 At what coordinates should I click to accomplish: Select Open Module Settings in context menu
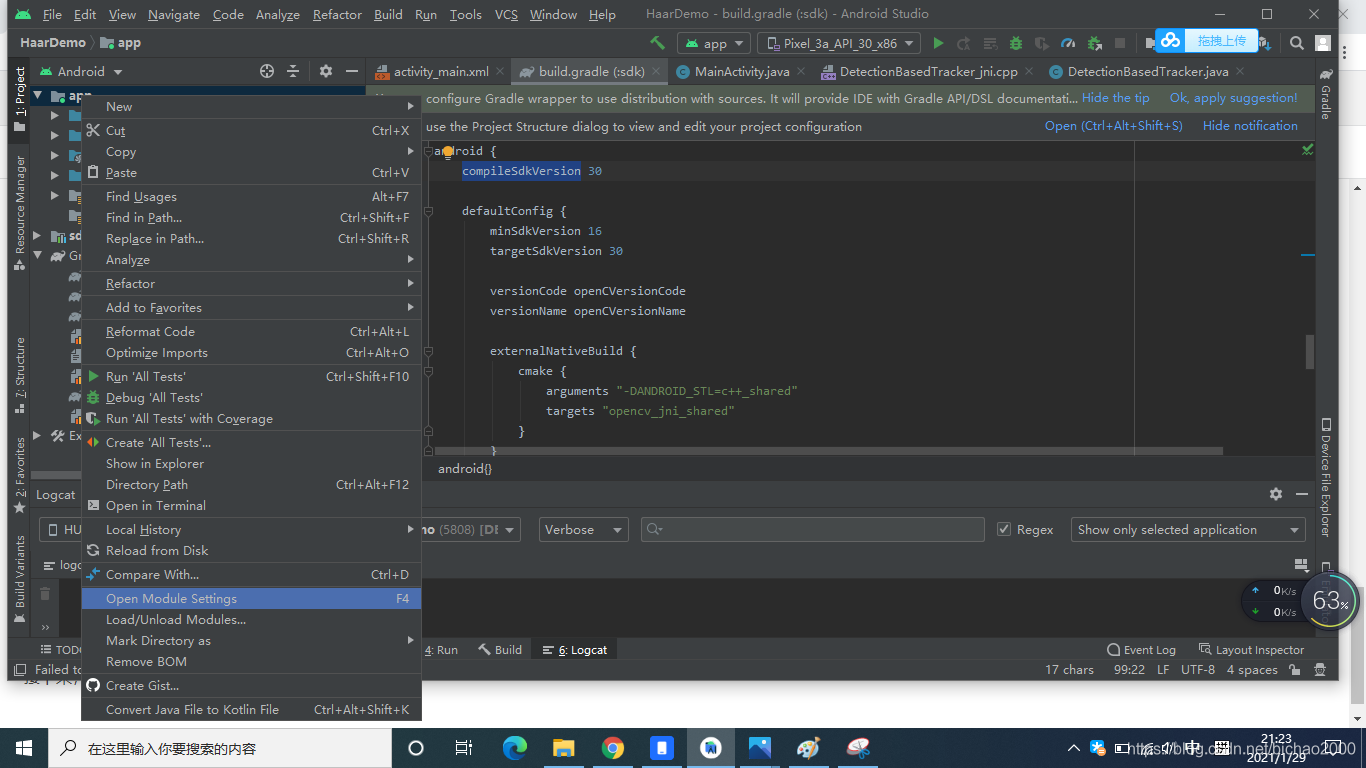point(251,598)
